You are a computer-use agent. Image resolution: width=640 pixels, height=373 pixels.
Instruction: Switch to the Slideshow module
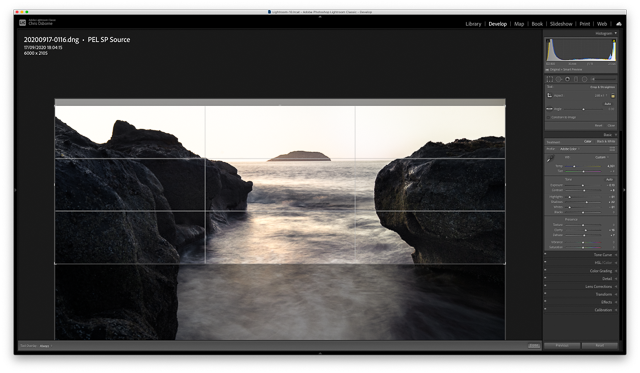coord(561,24)
